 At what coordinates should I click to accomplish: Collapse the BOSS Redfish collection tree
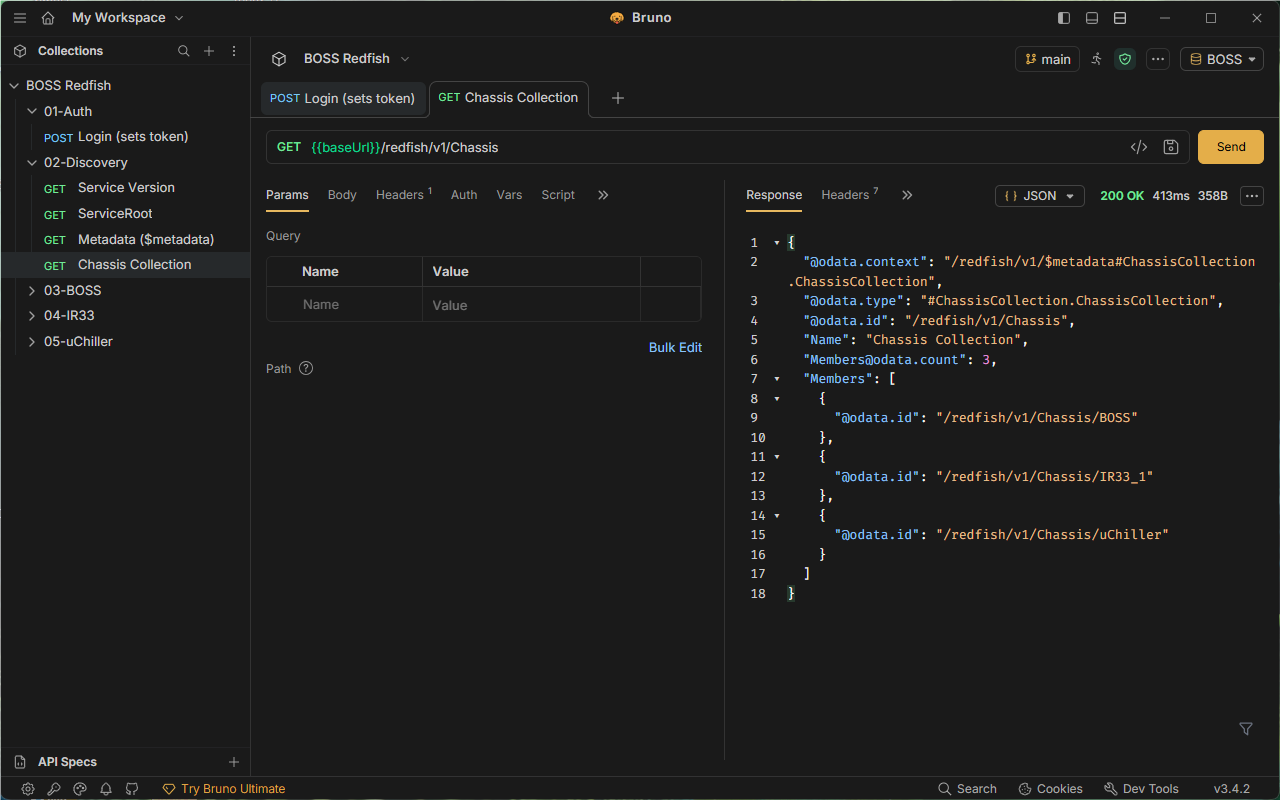click(14, 86)
